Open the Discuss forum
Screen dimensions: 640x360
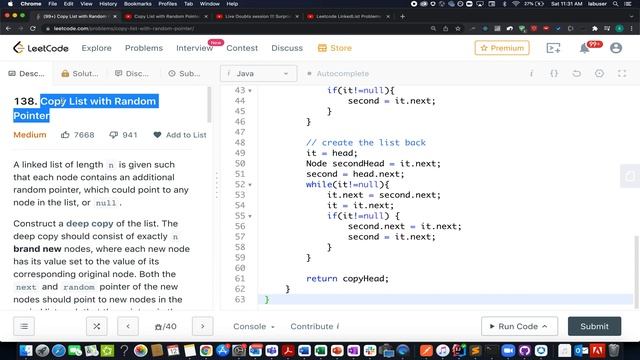point(287,48)
